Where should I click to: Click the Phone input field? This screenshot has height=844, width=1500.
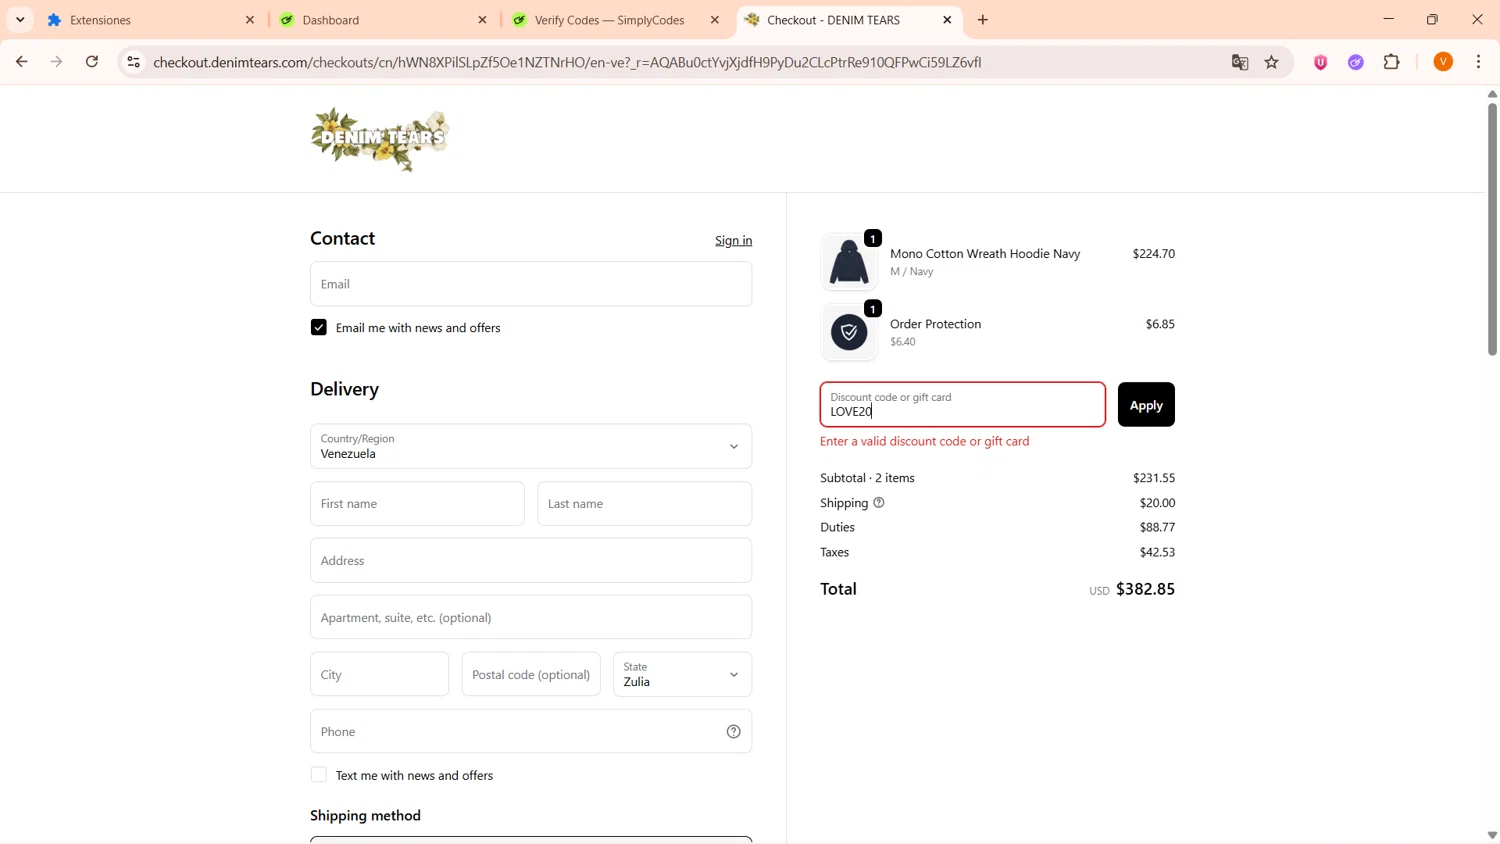pyautogui.click(x=531, y=731)
